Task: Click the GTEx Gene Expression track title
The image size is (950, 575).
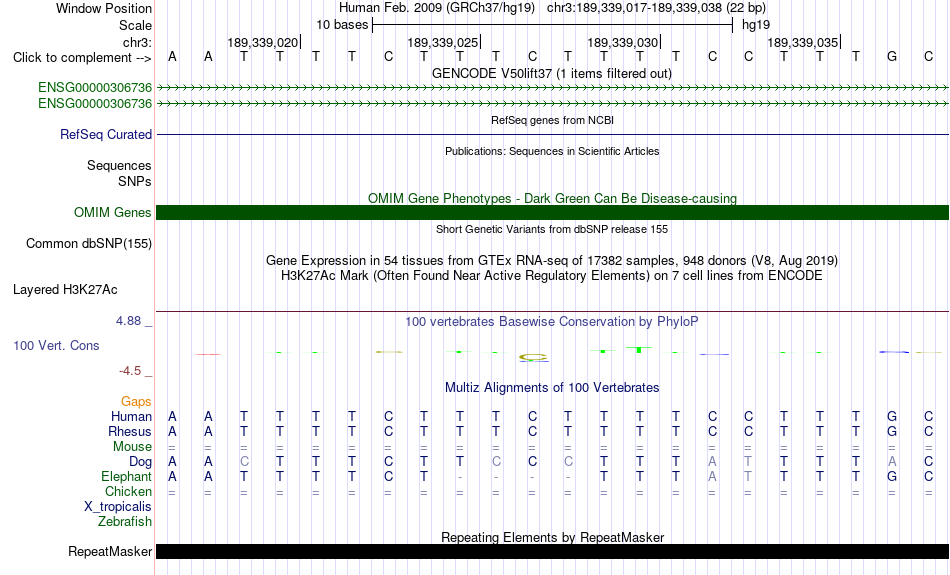Action: [x=552, y=261]
